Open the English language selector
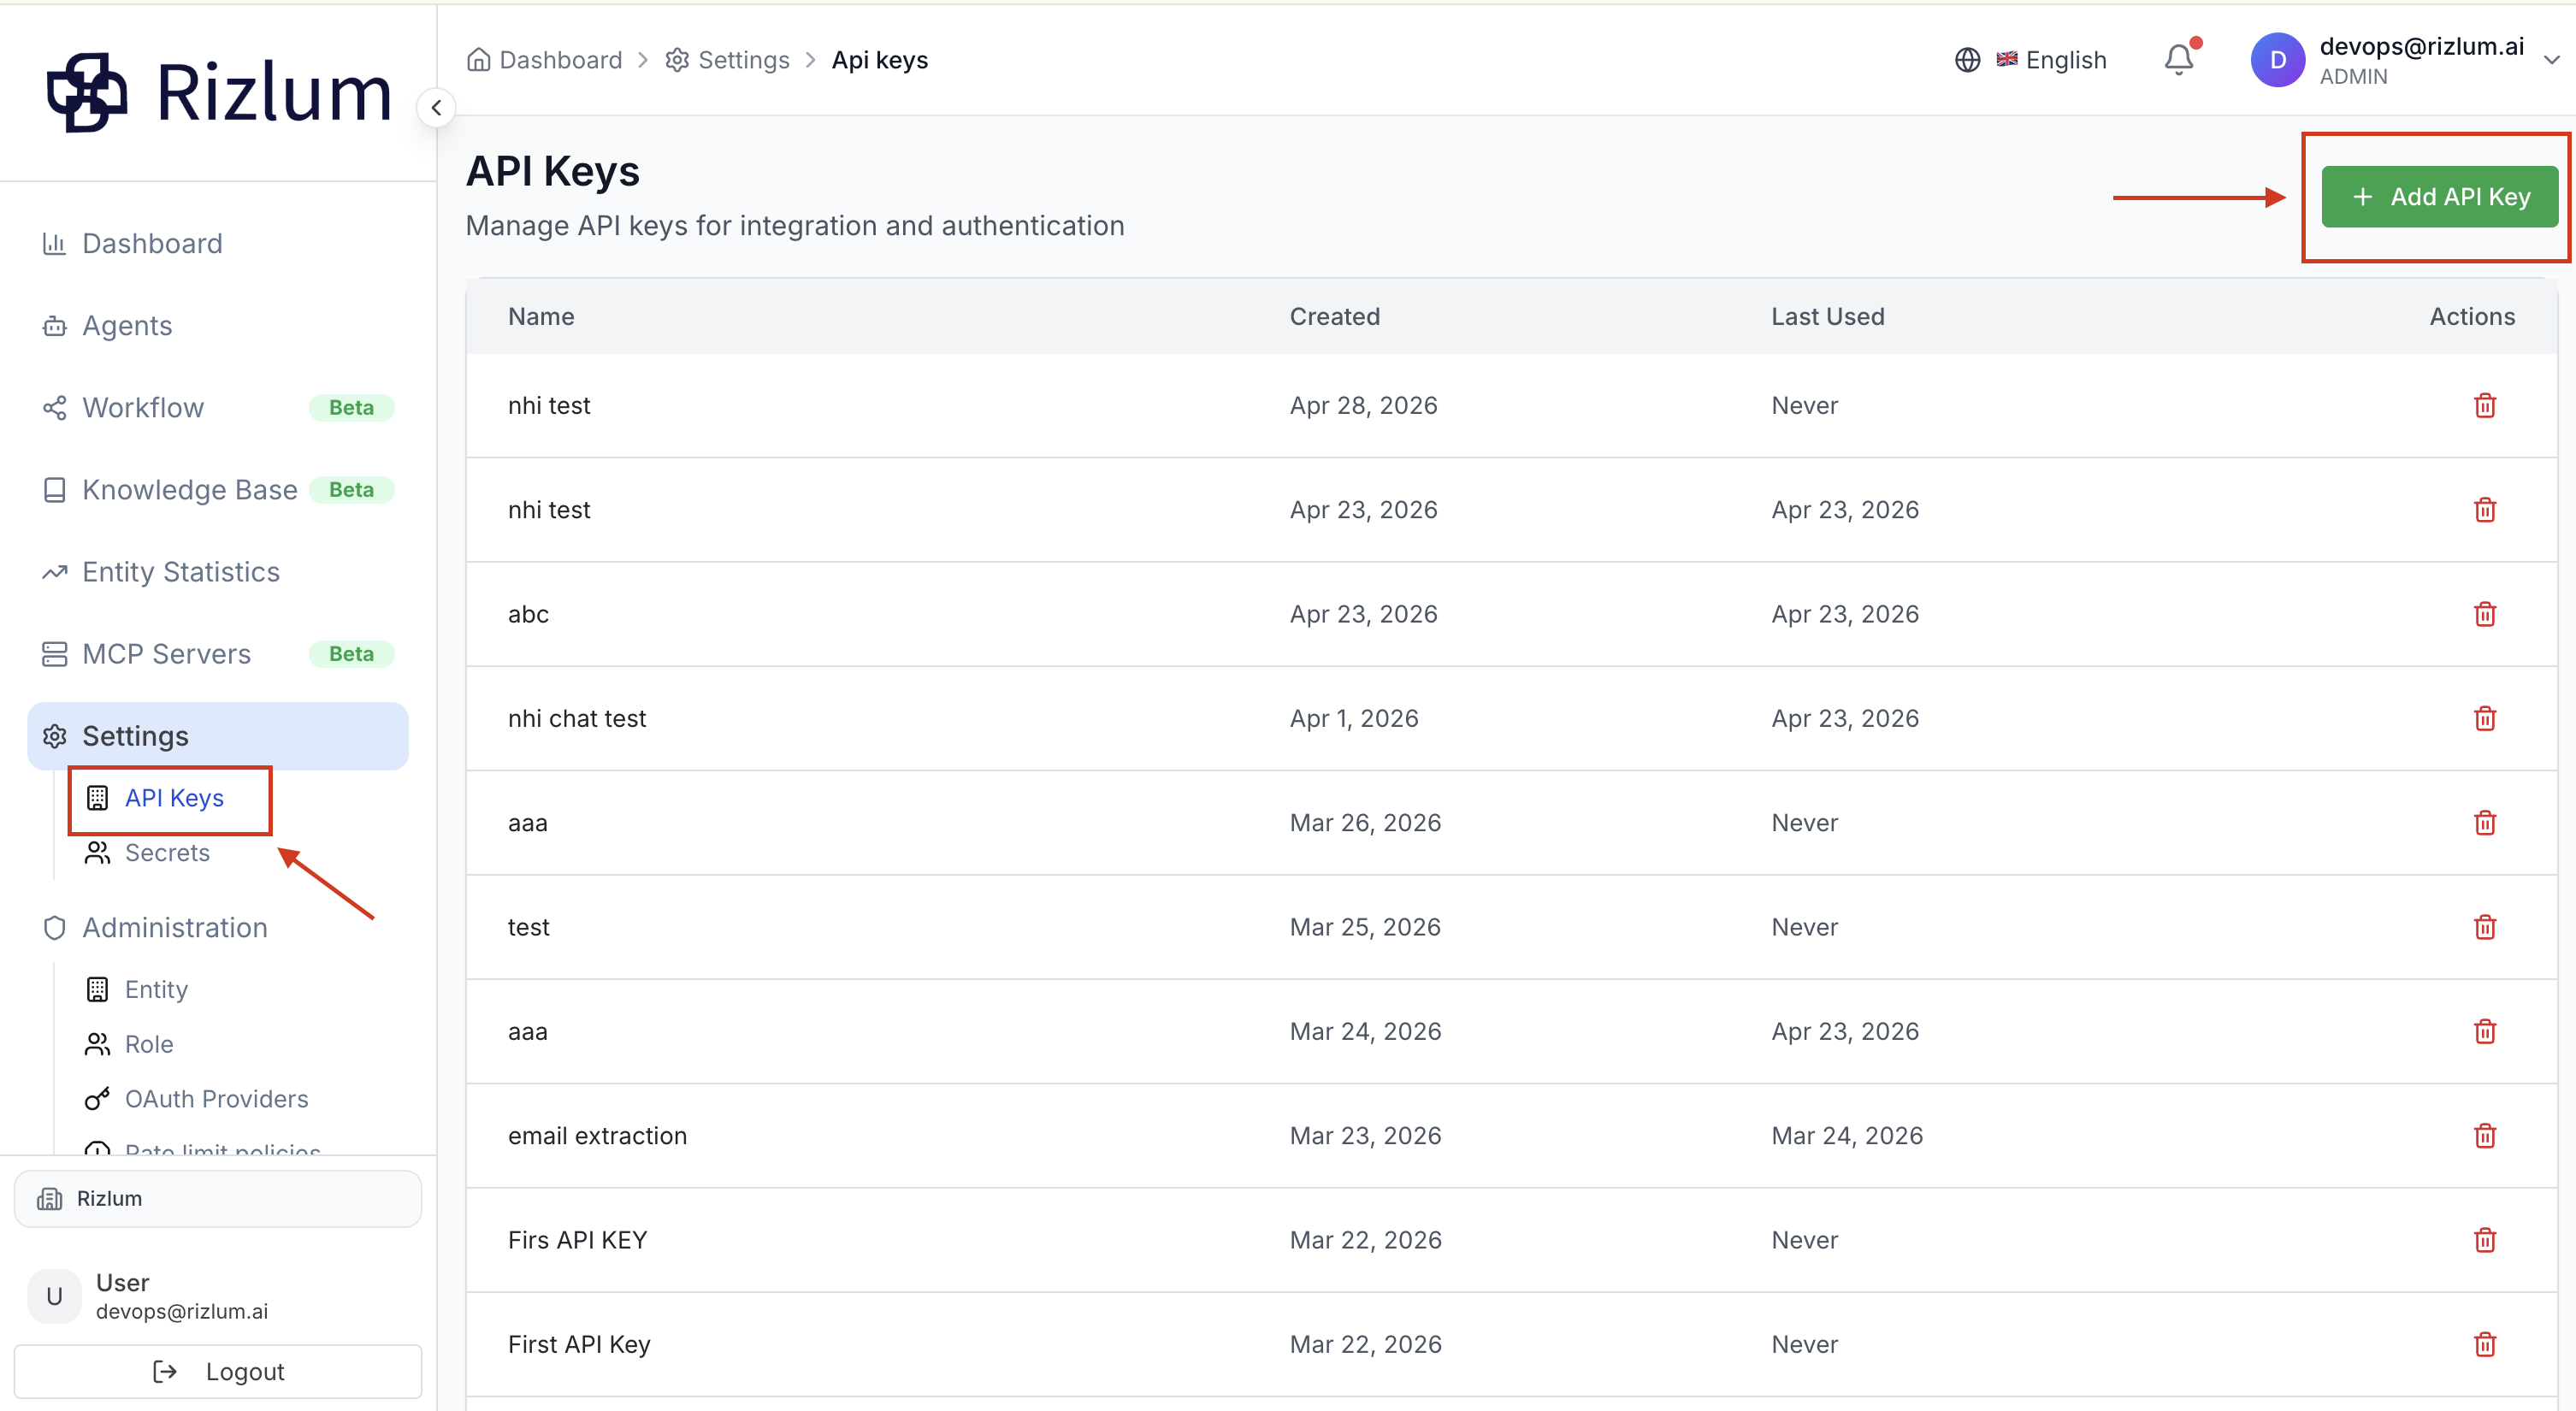 point(2051,60)
